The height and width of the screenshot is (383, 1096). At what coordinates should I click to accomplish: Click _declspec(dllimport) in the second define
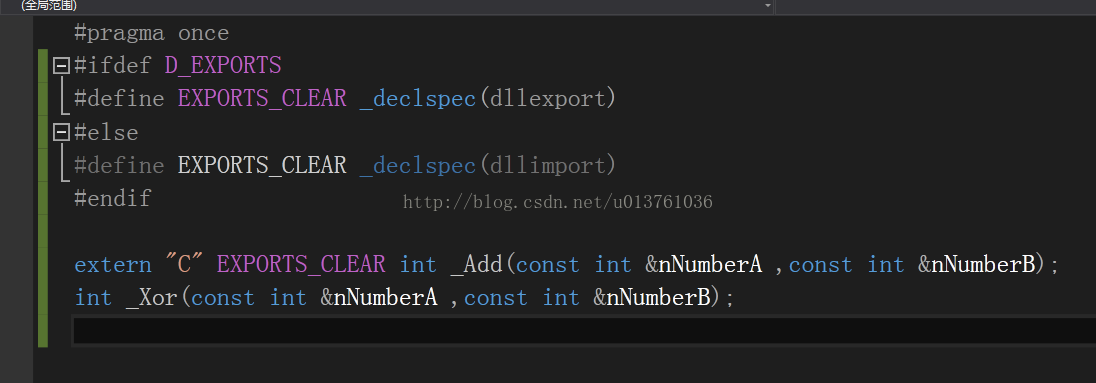(x=488, y=166)
